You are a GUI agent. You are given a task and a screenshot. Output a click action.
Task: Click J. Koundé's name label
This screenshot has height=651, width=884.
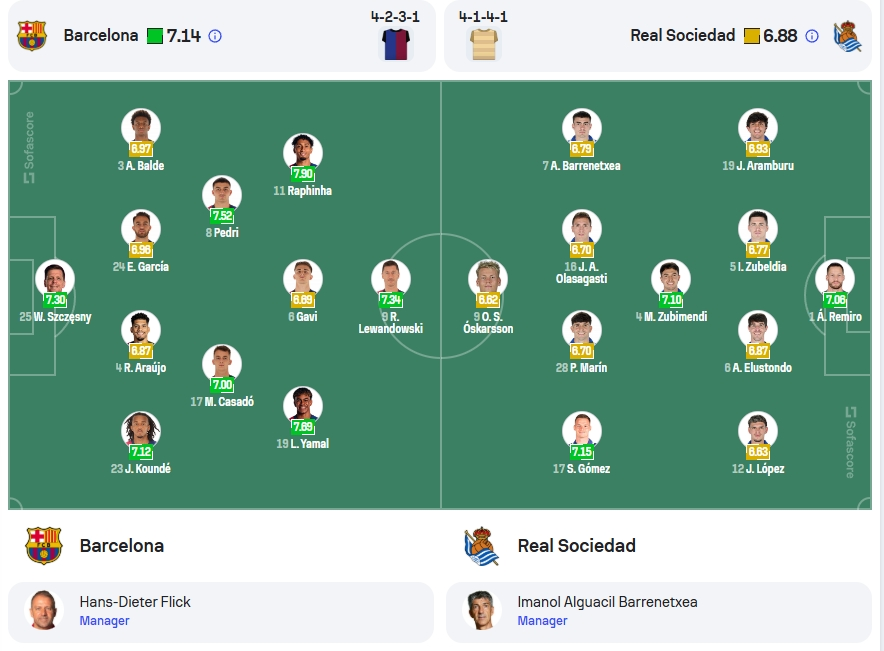coord(140,468)
